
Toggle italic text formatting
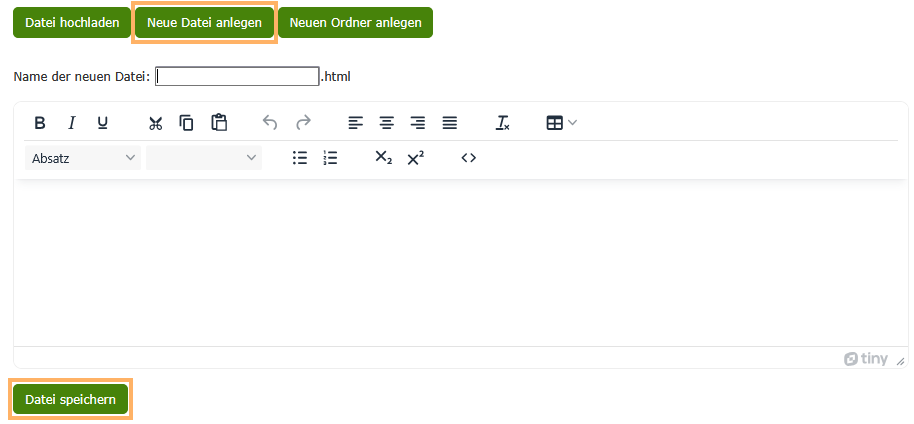pos(71,123)
